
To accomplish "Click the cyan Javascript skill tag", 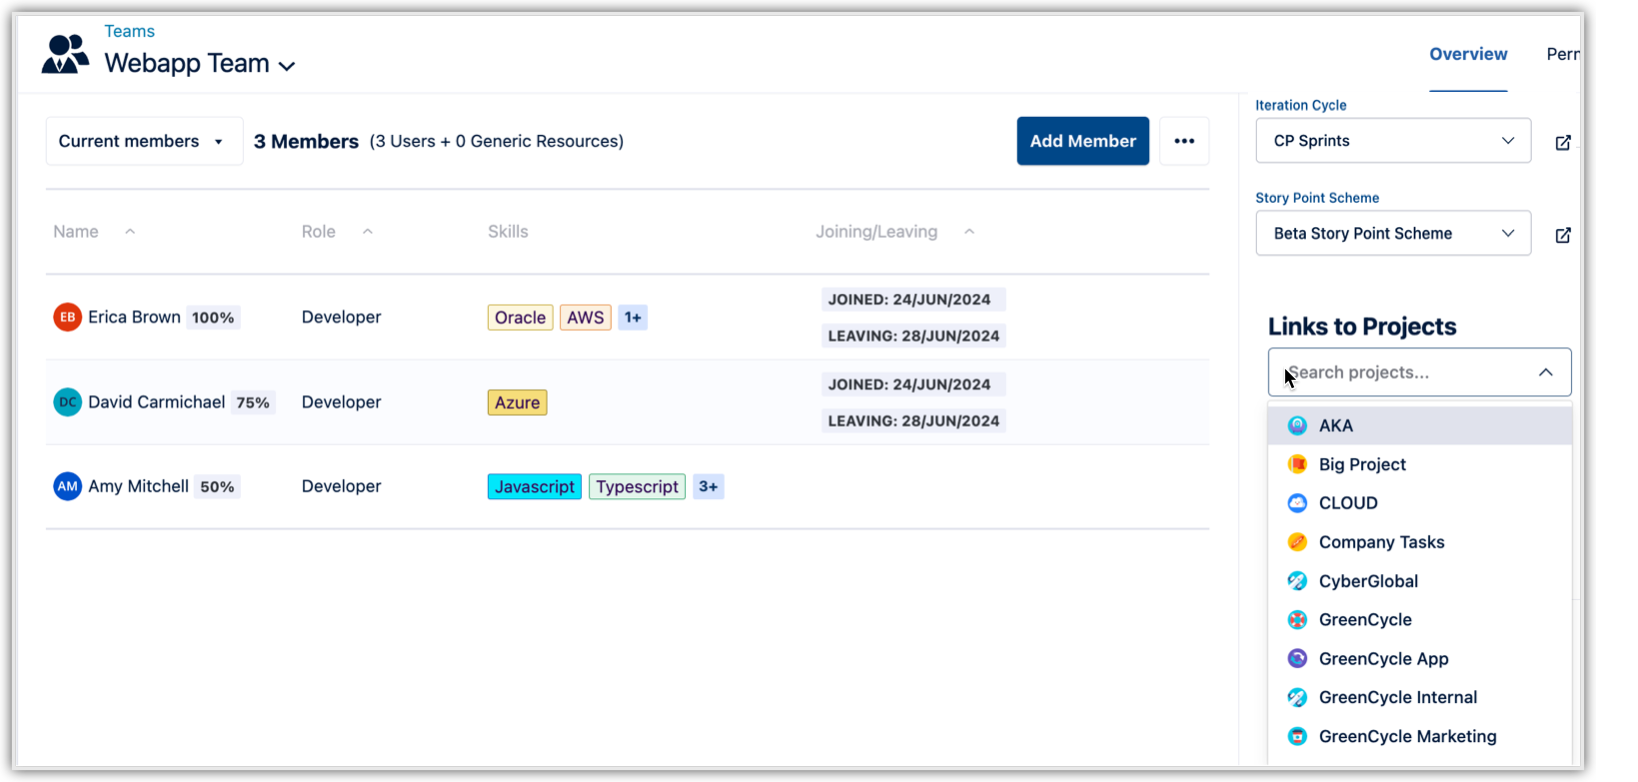I will (x=534, y=487).
